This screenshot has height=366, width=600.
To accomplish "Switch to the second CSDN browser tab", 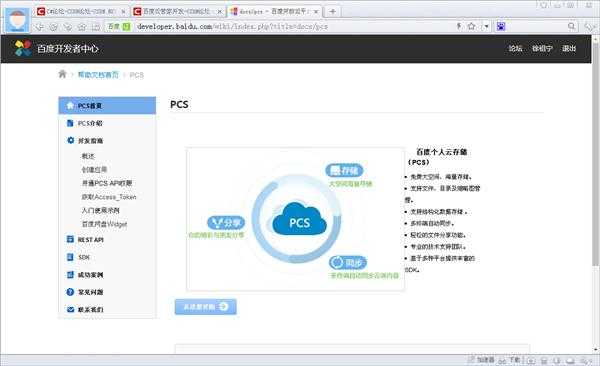I will point(178,11).
